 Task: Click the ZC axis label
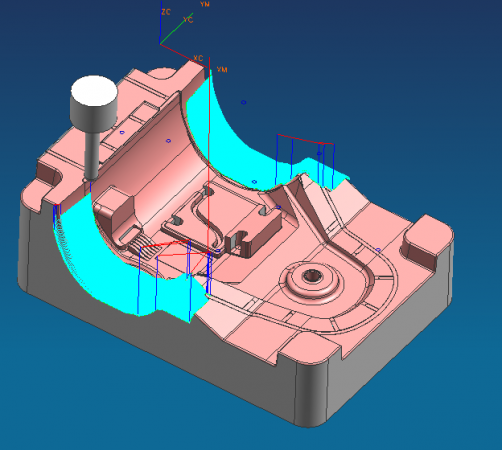(x=166, y=12)
